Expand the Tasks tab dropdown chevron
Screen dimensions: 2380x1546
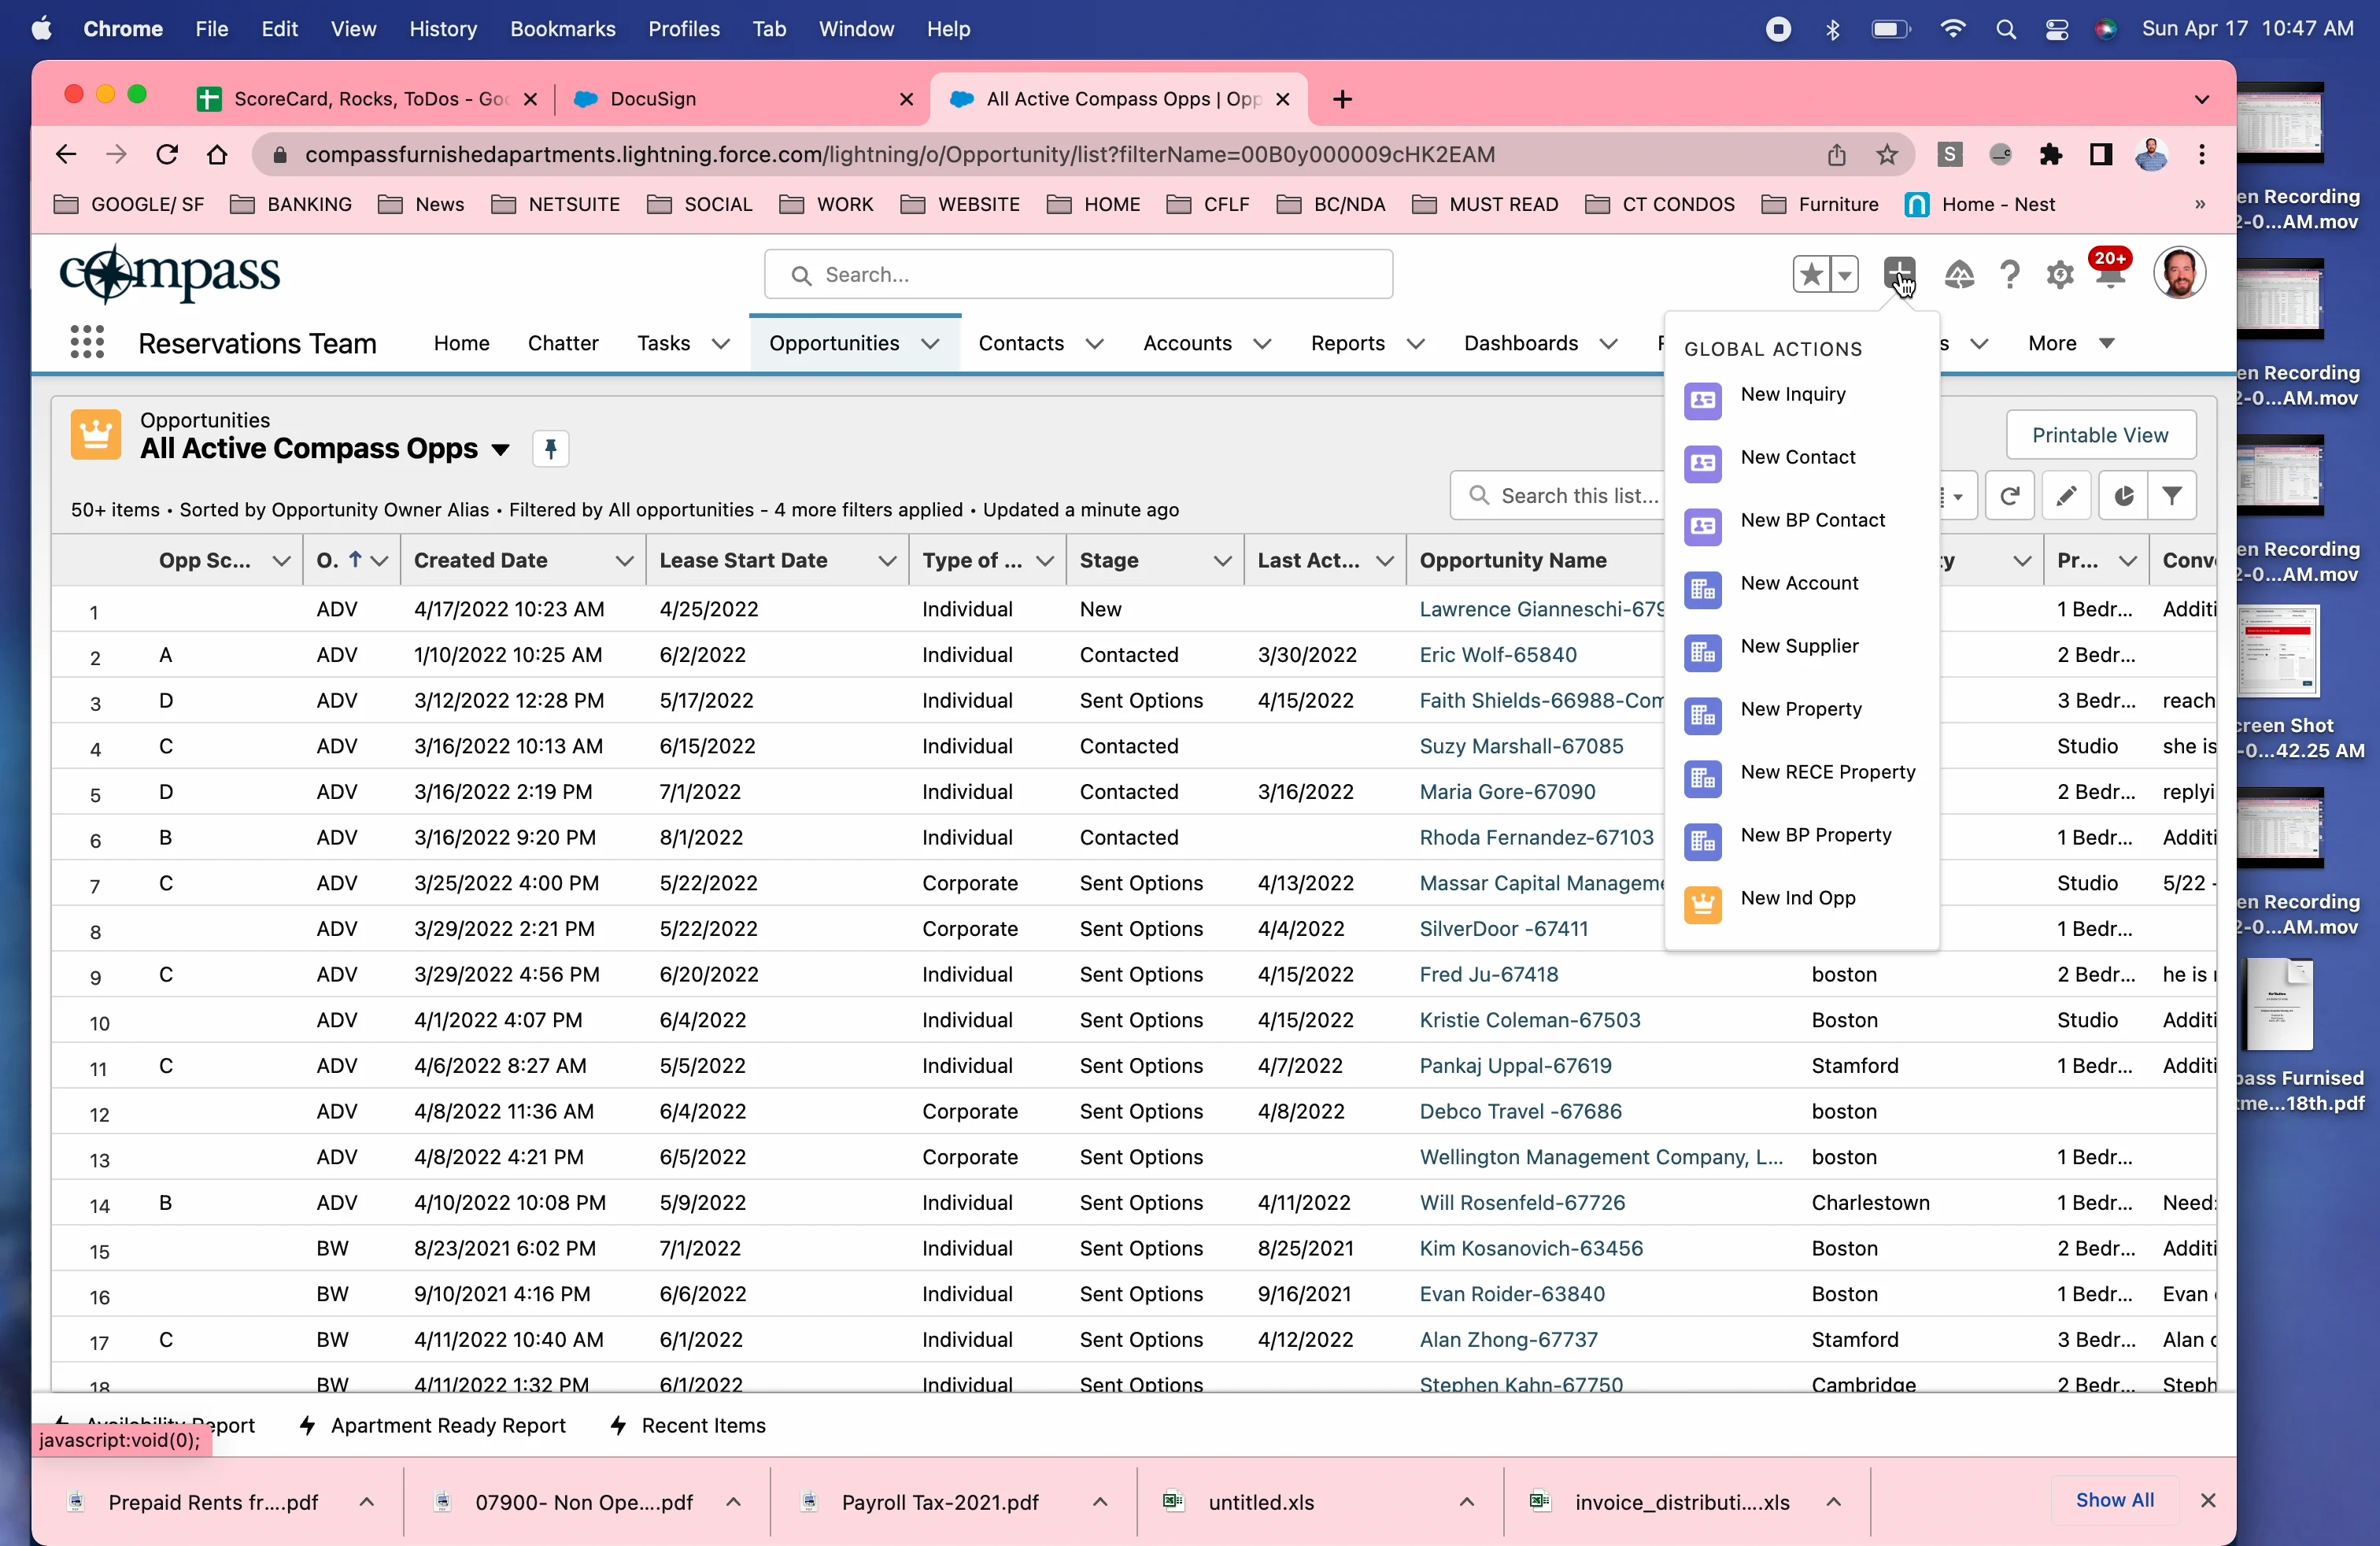pos(720,344)
